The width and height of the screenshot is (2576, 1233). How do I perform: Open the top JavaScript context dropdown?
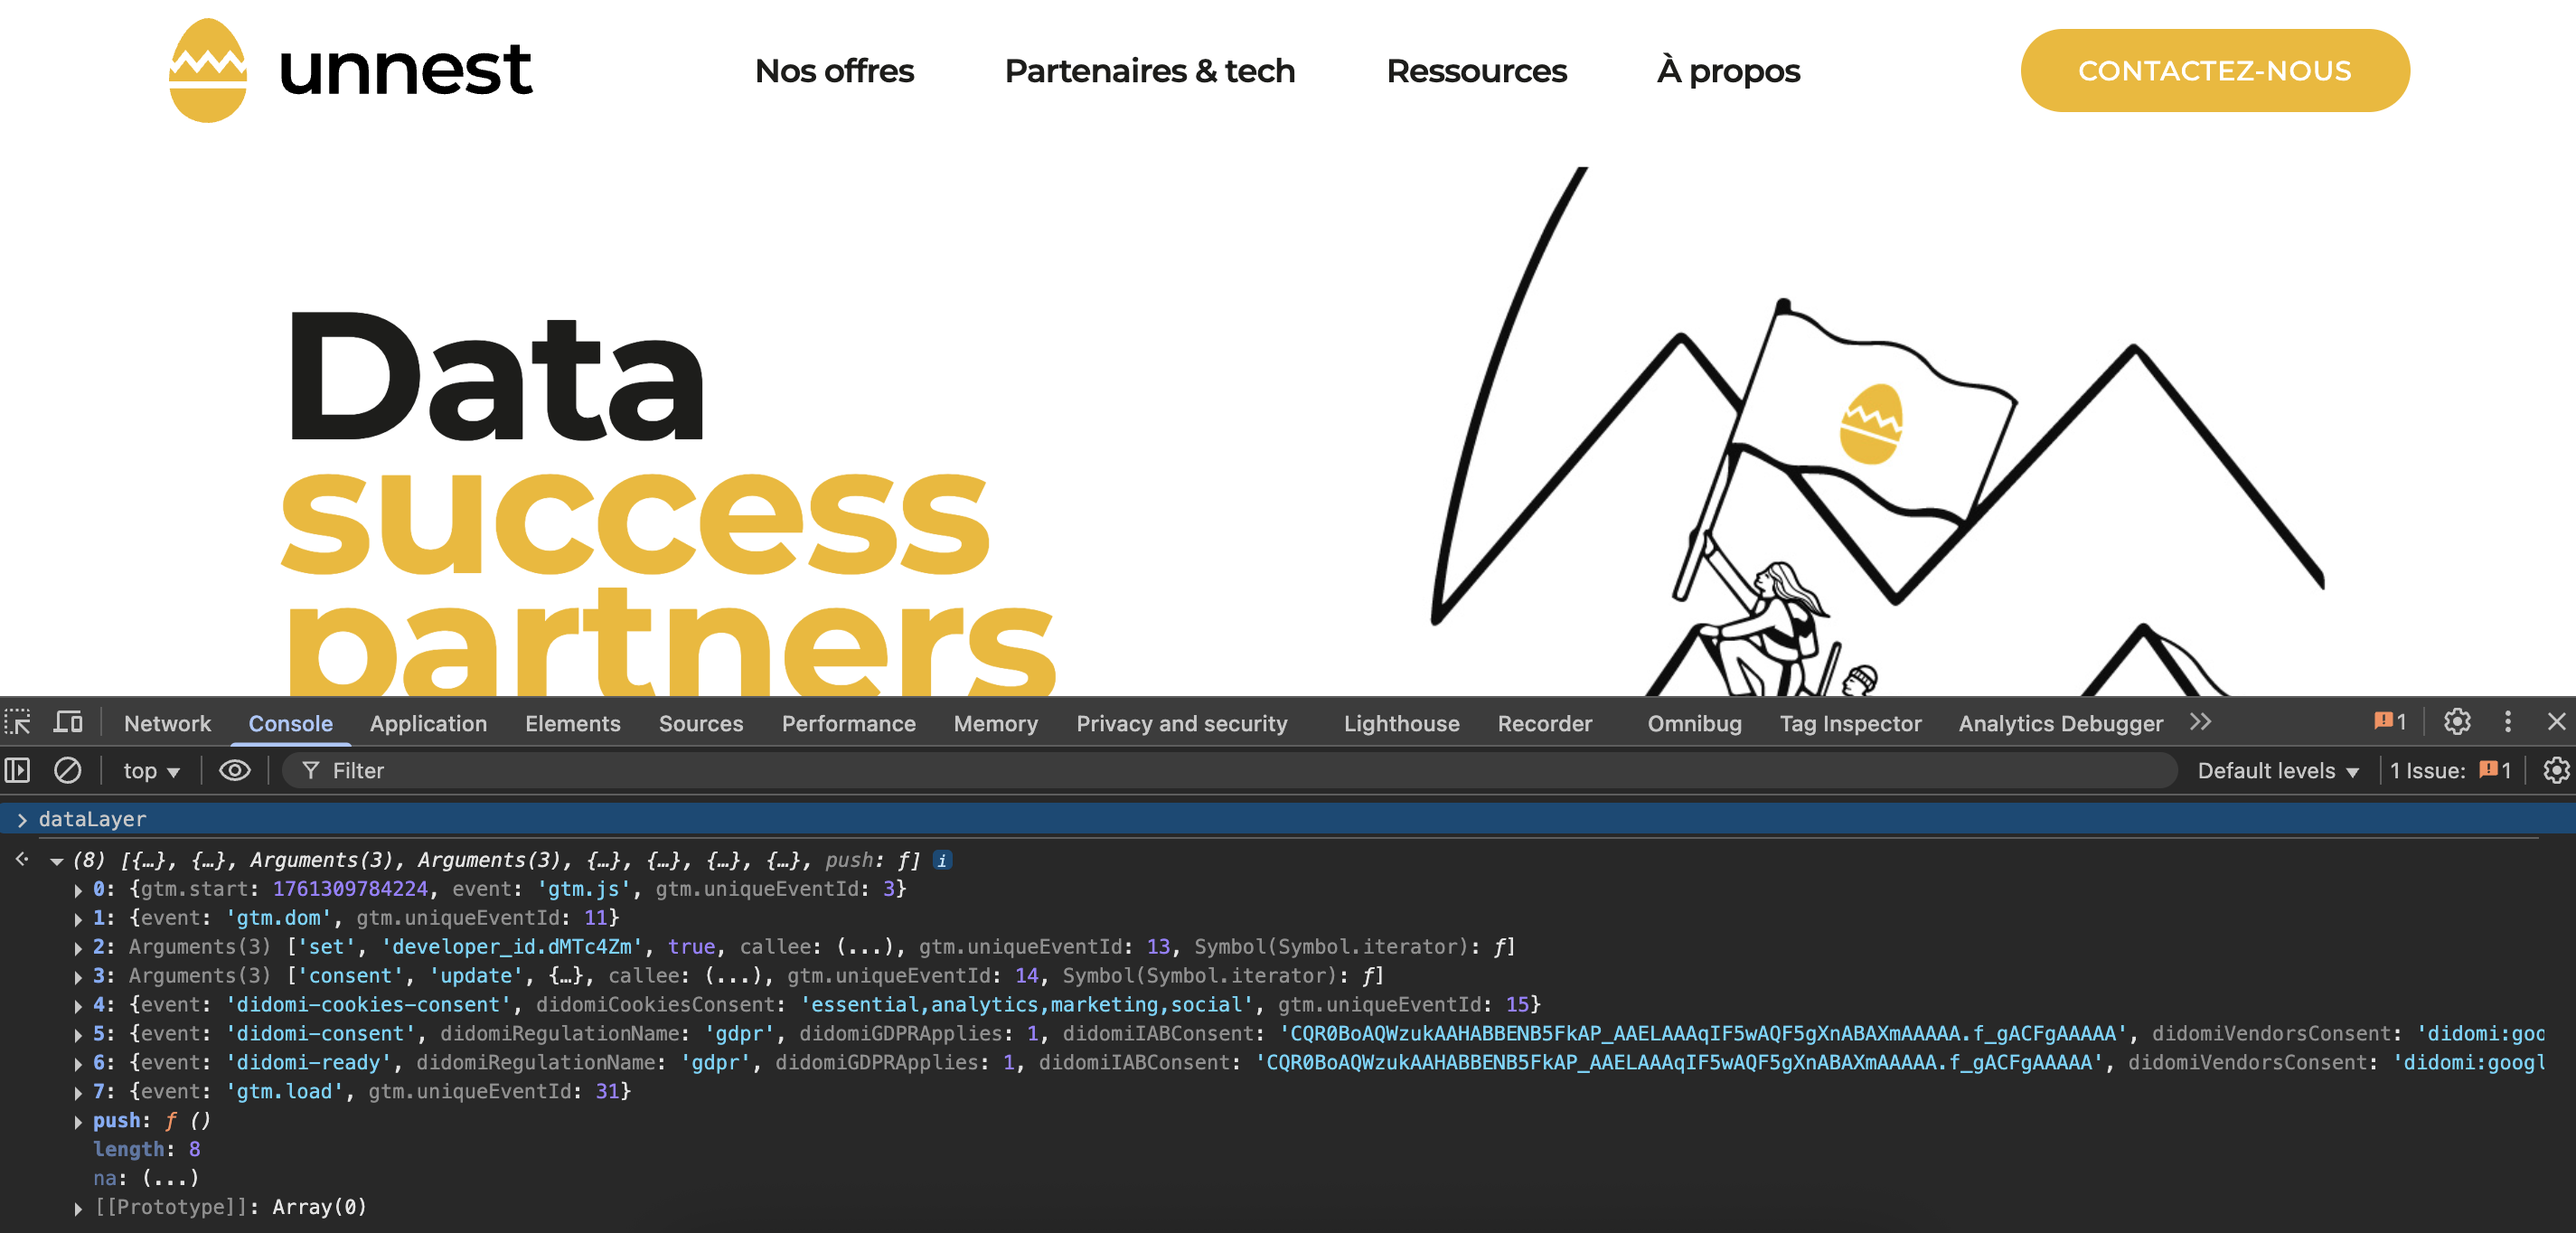pyautogui.click(x=151, y=770)
